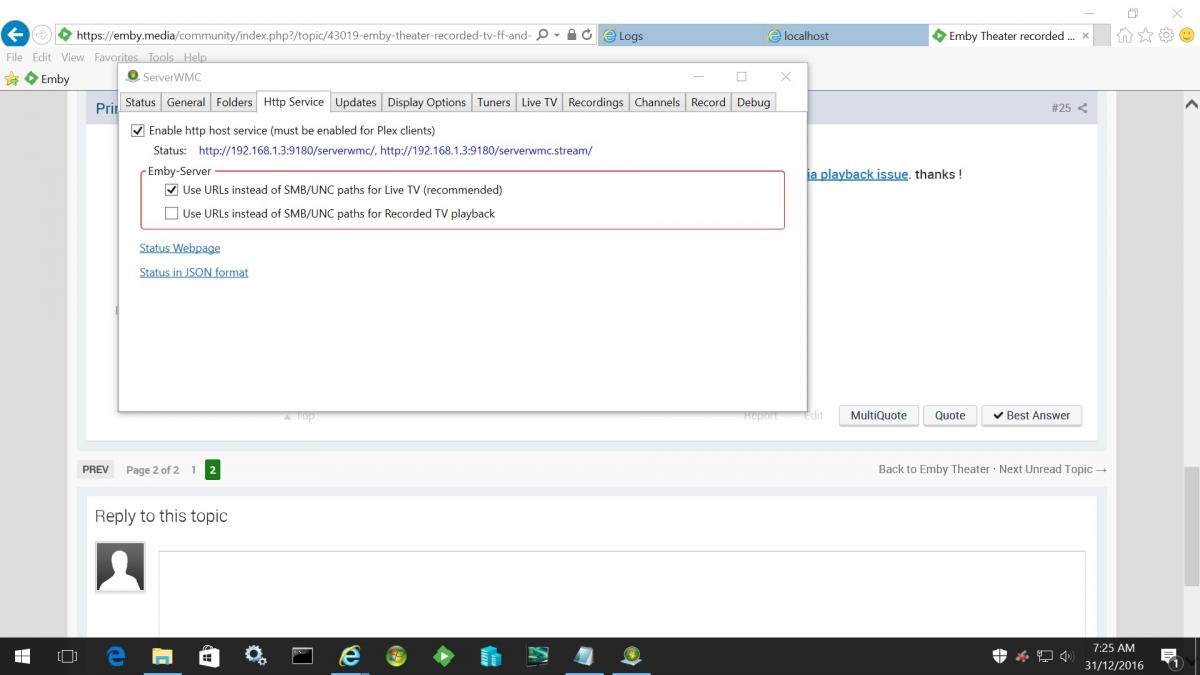
Task: Open the green Emby taskbar icon
Action: pyautogui.click(x=443, y=656)
